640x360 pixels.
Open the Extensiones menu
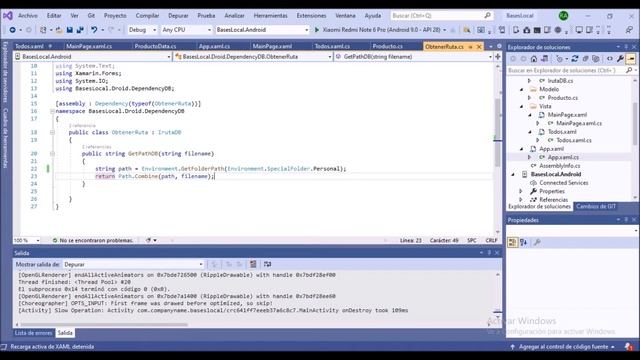311,16
